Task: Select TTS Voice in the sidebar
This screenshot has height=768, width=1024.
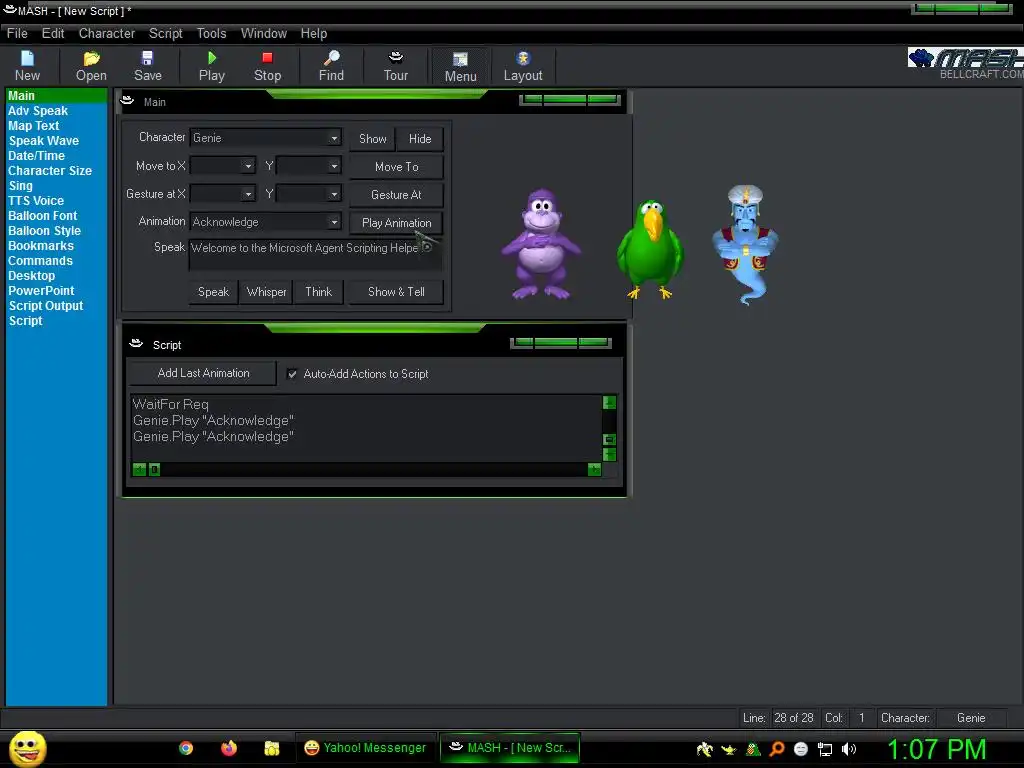Action: (36, 200)
